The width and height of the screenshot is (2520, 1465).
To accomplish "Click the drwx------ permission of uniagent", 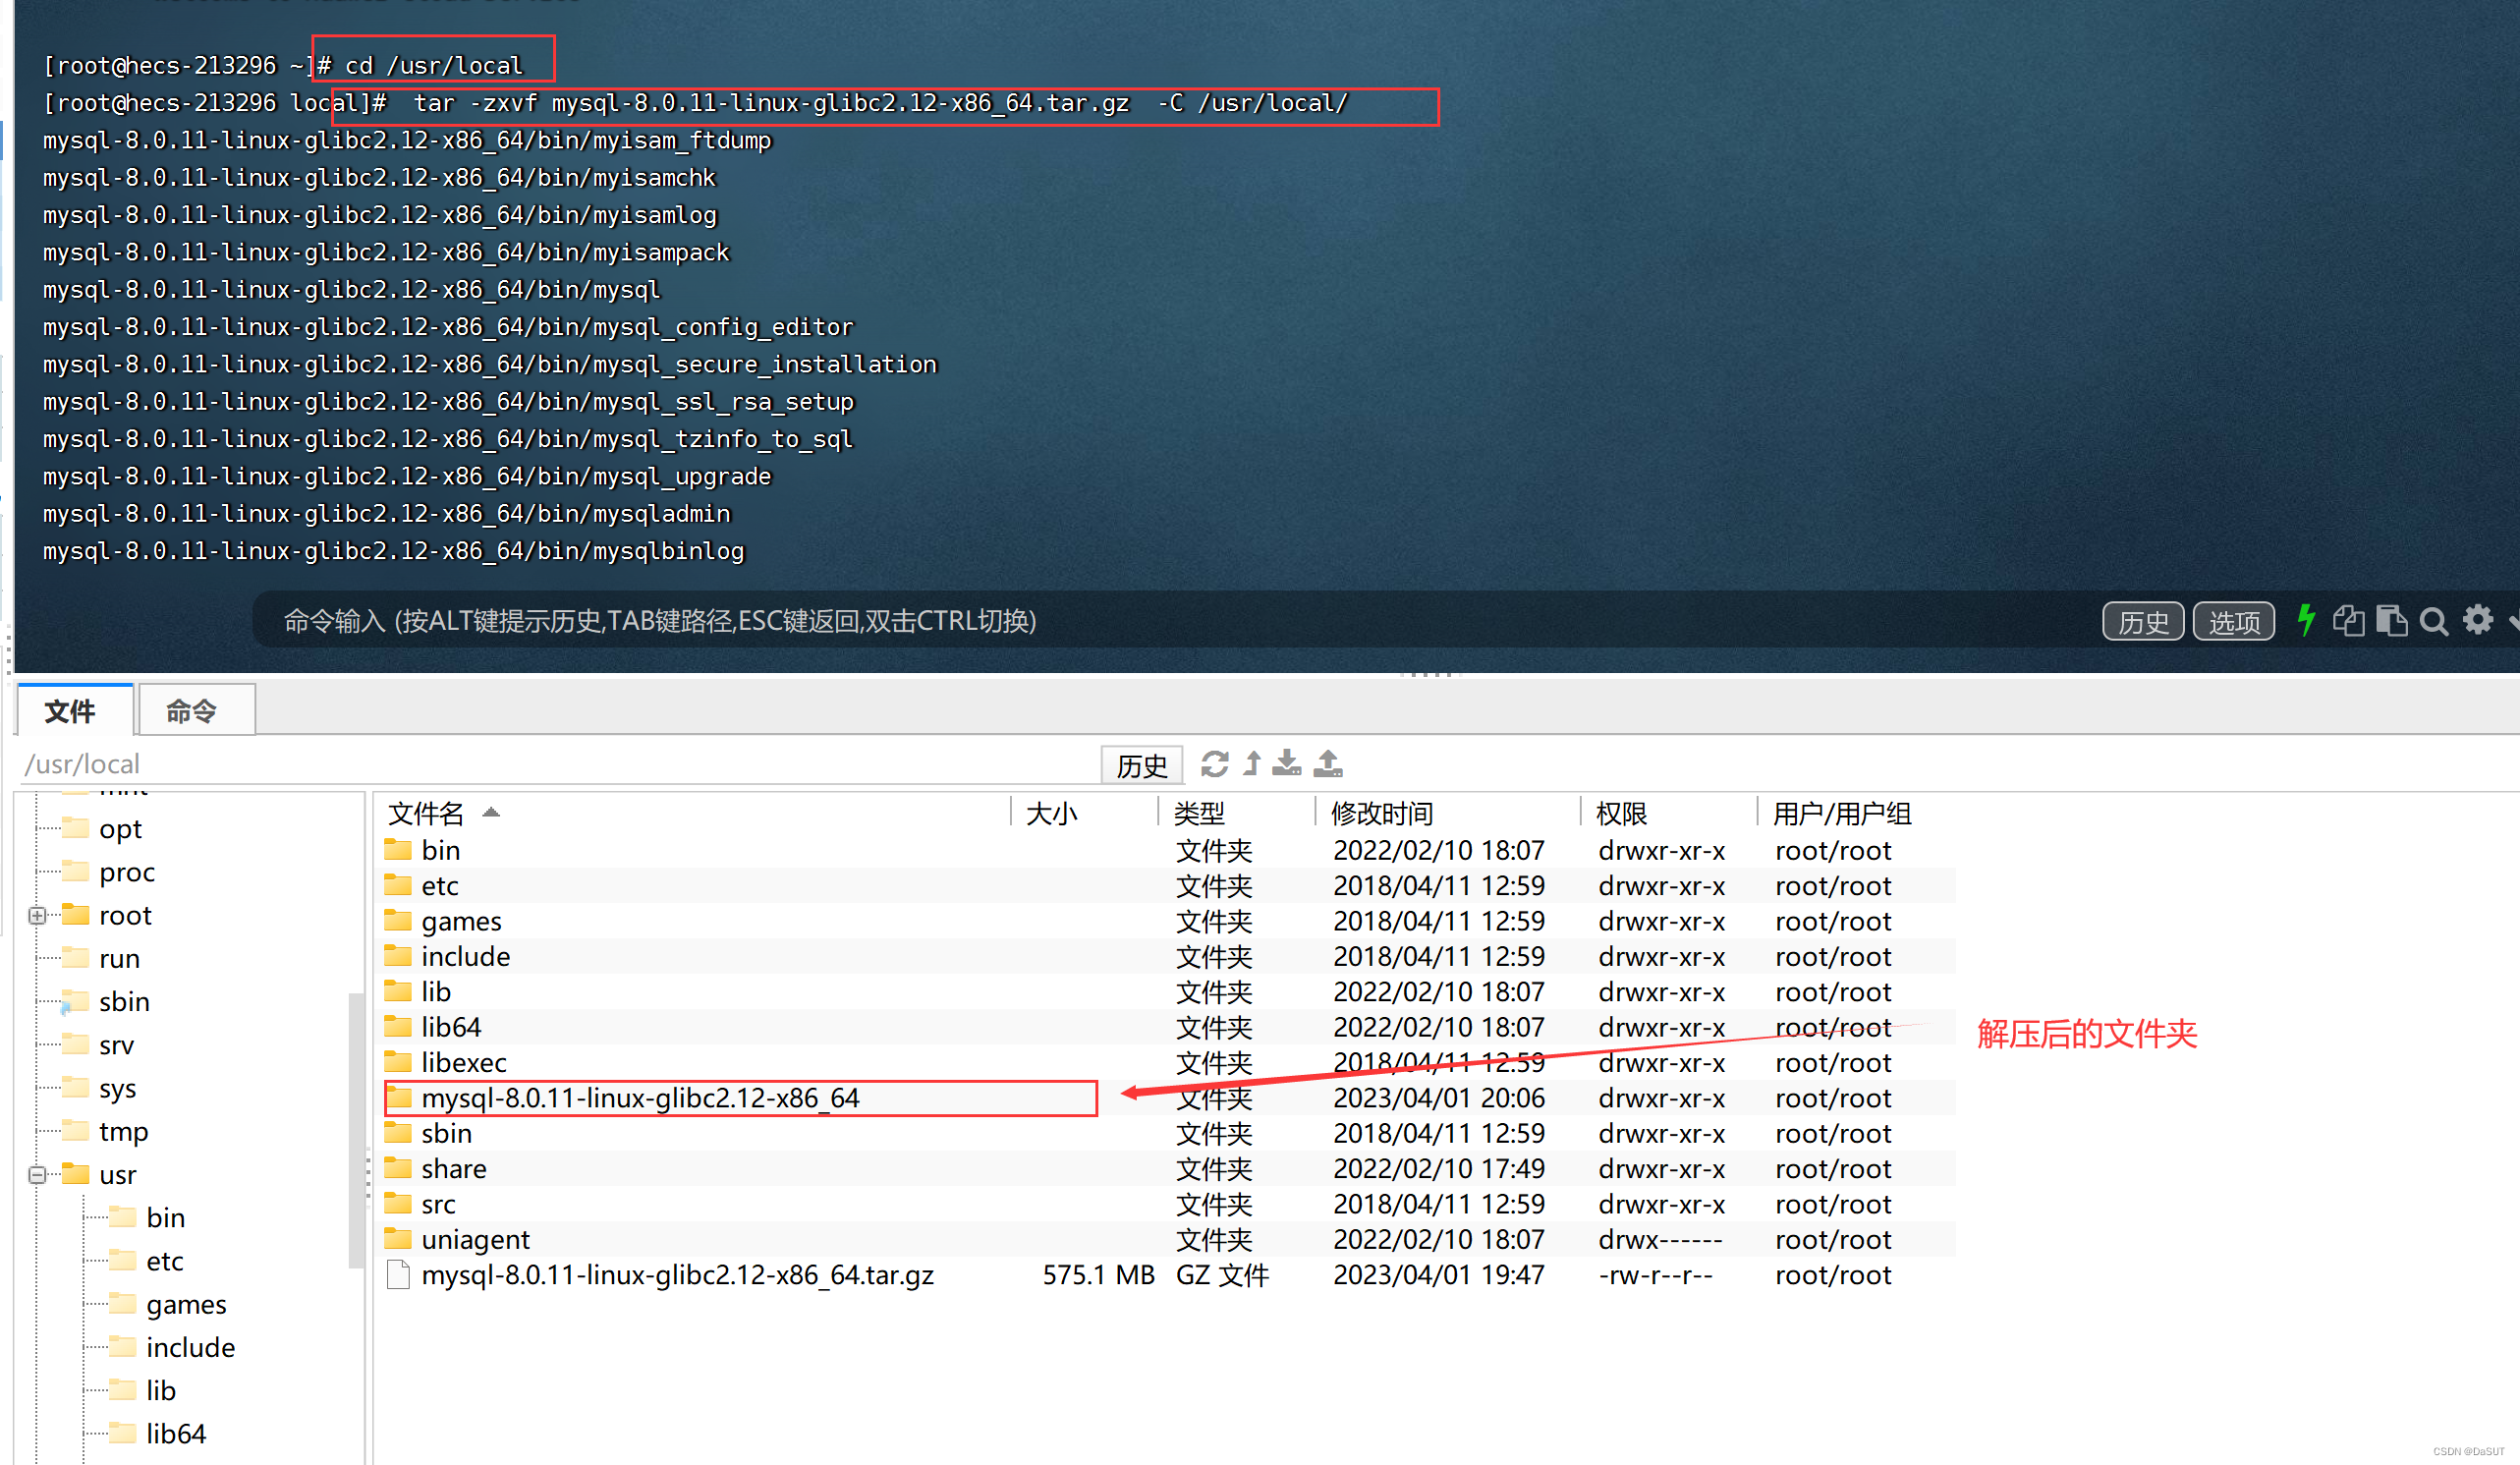I will pos(1660,1239).
